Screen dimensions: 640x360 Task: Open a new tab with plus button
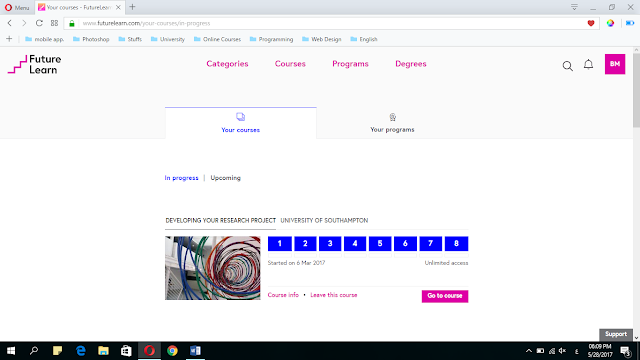click(x=132, y=7)
